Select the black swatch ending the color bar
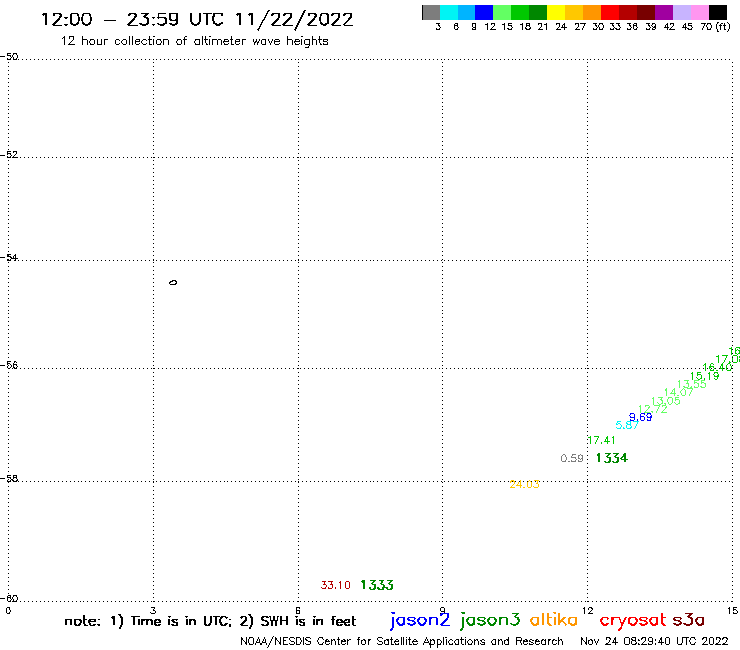 tap(718, 12)
